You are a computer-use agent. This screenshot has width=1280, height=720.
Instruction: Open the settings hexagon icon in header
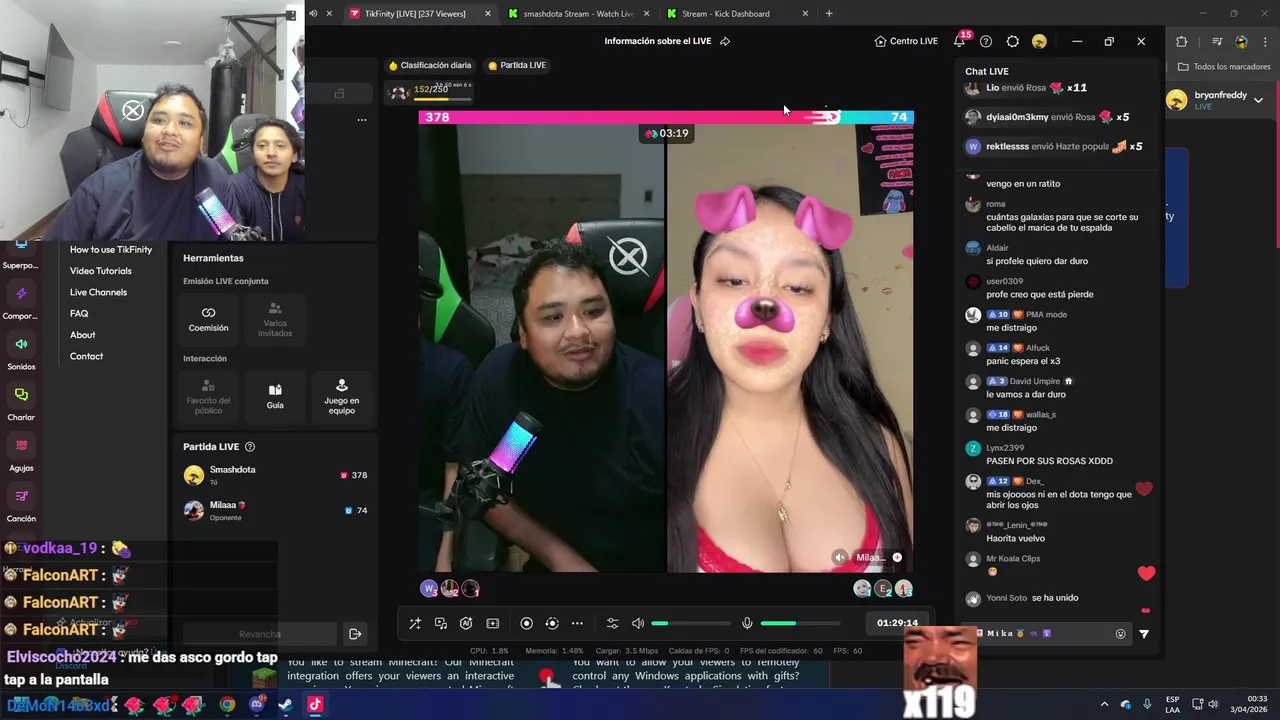tap(1013, 41)
